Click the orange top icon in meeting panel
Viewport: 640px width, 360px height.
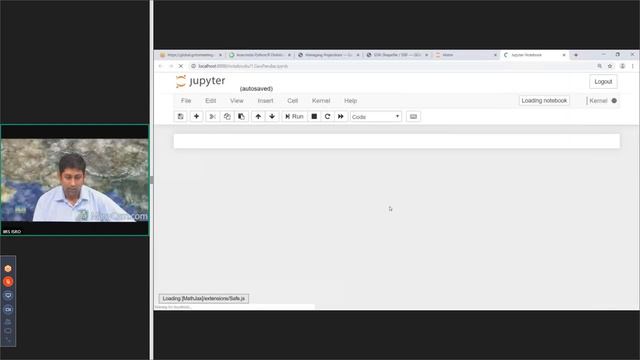pos(8,268)
